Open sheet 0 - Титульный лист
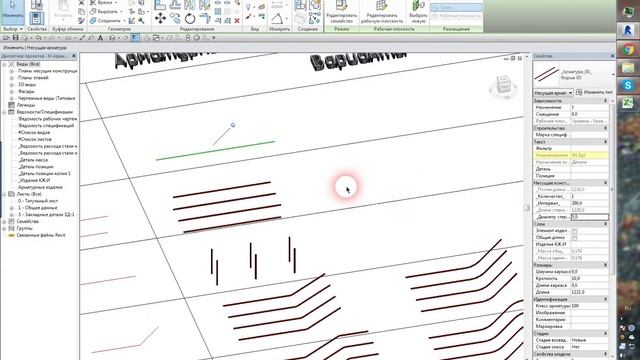 point(38,201)
